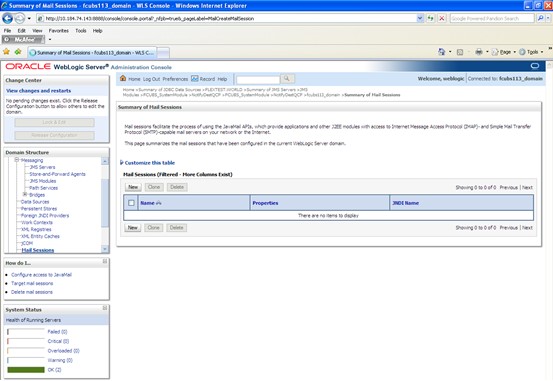This screenshot has width=553, height=381.
Task: Select JMS Servers in domain tree
Action: point(42,167)
